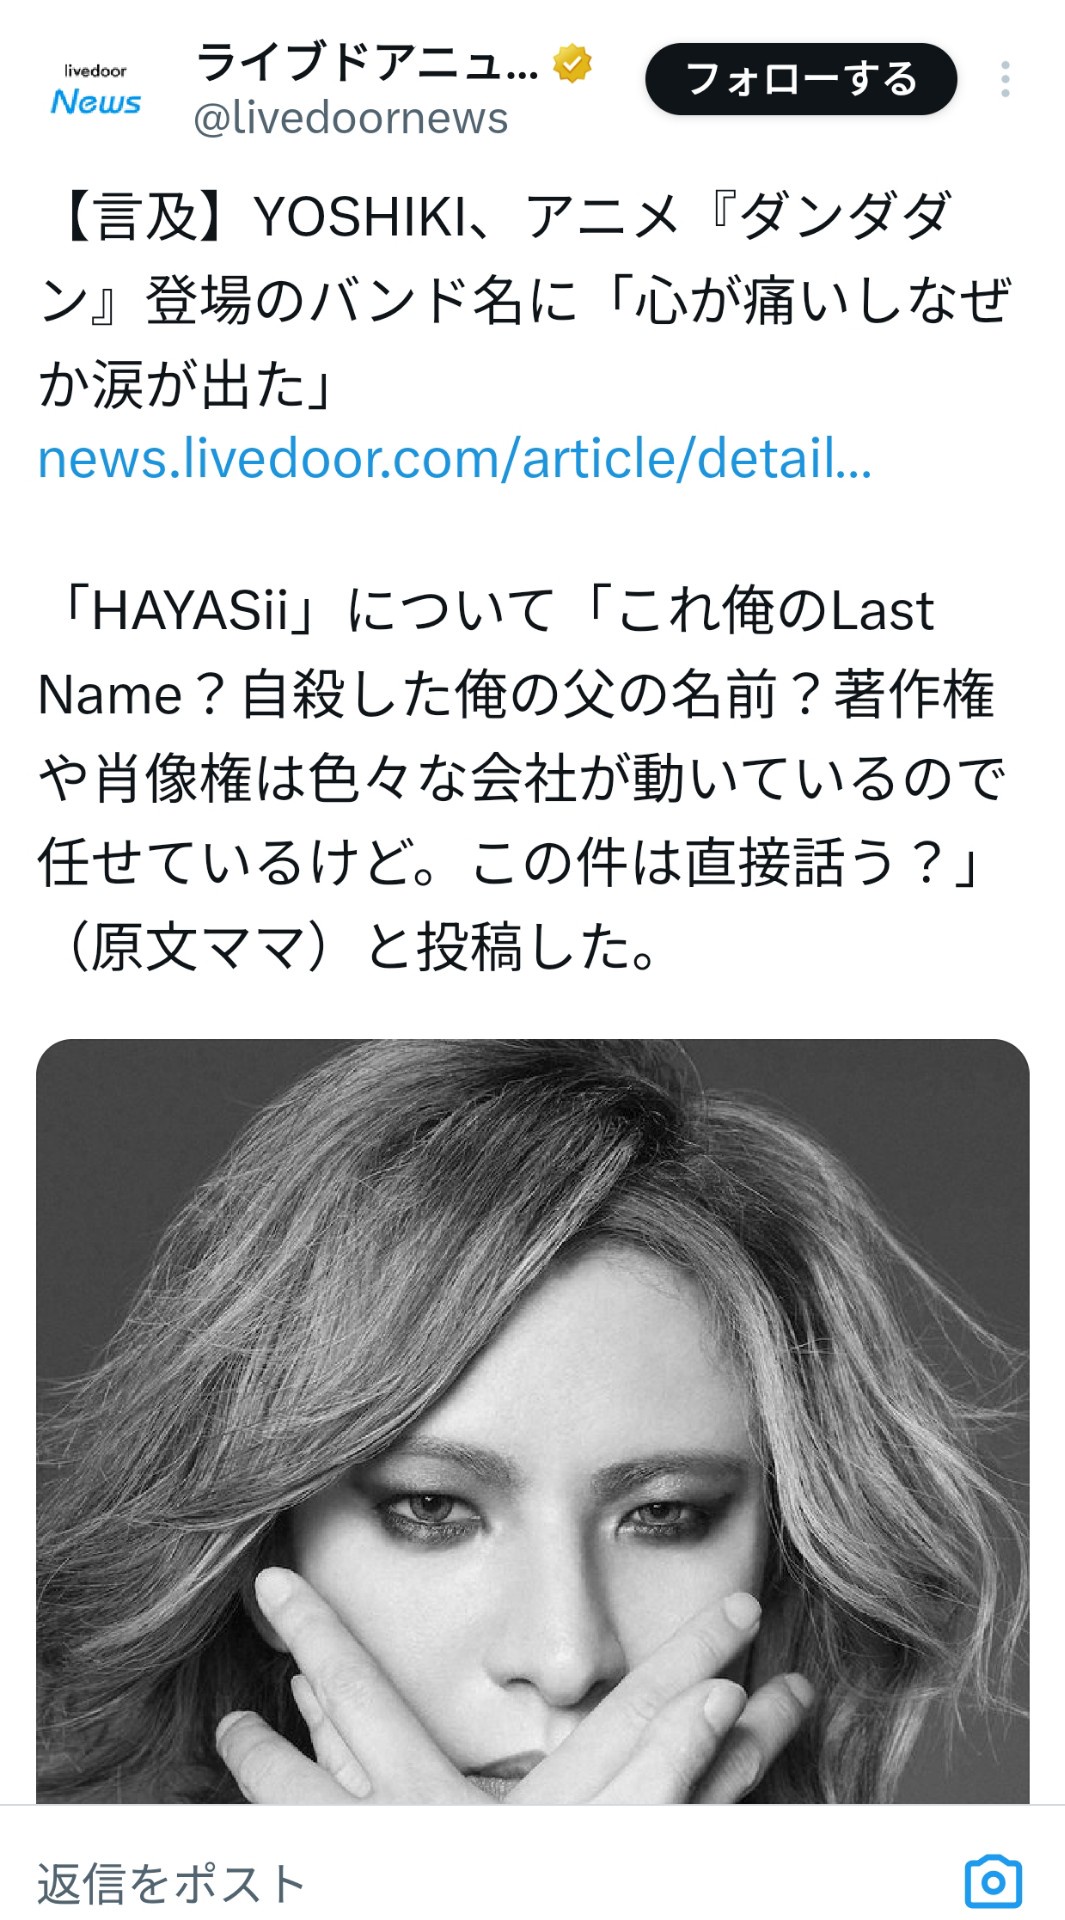Open the livedoor News profile avatar
1065x1920 pixels.
[x=96, y=88]
